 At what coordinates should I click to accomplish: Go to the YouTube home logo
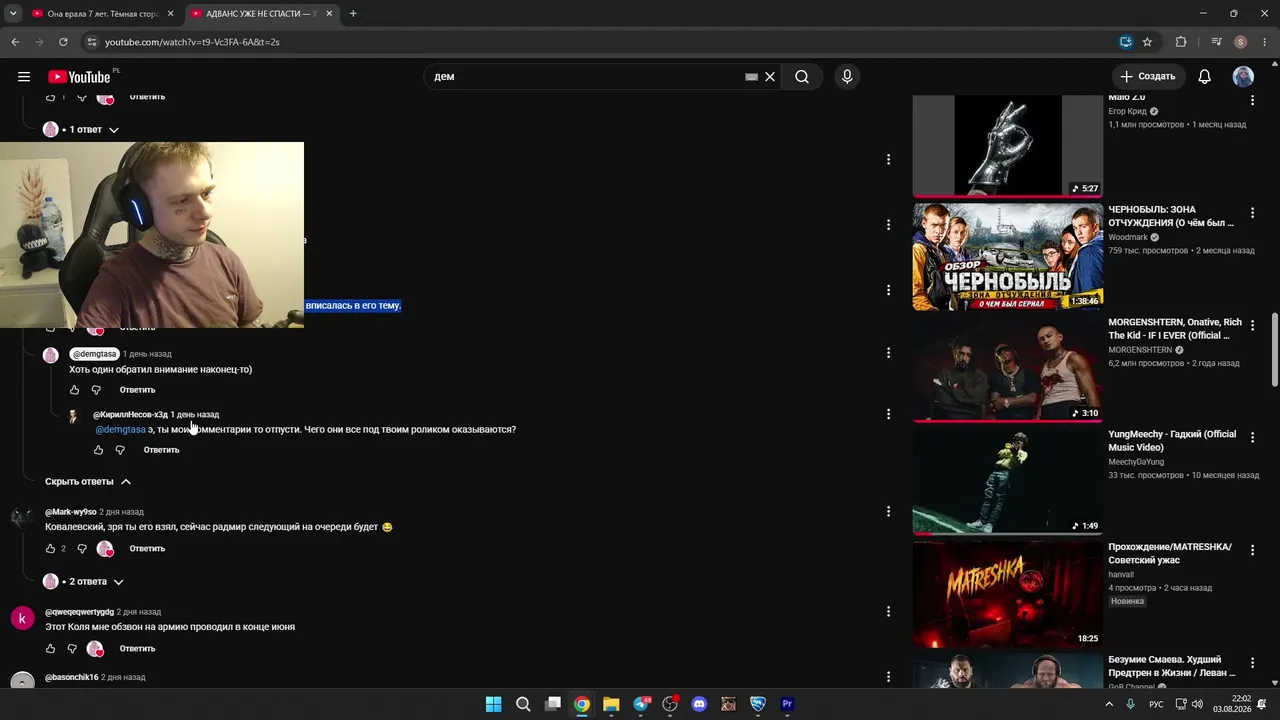[x=79, y=77]
